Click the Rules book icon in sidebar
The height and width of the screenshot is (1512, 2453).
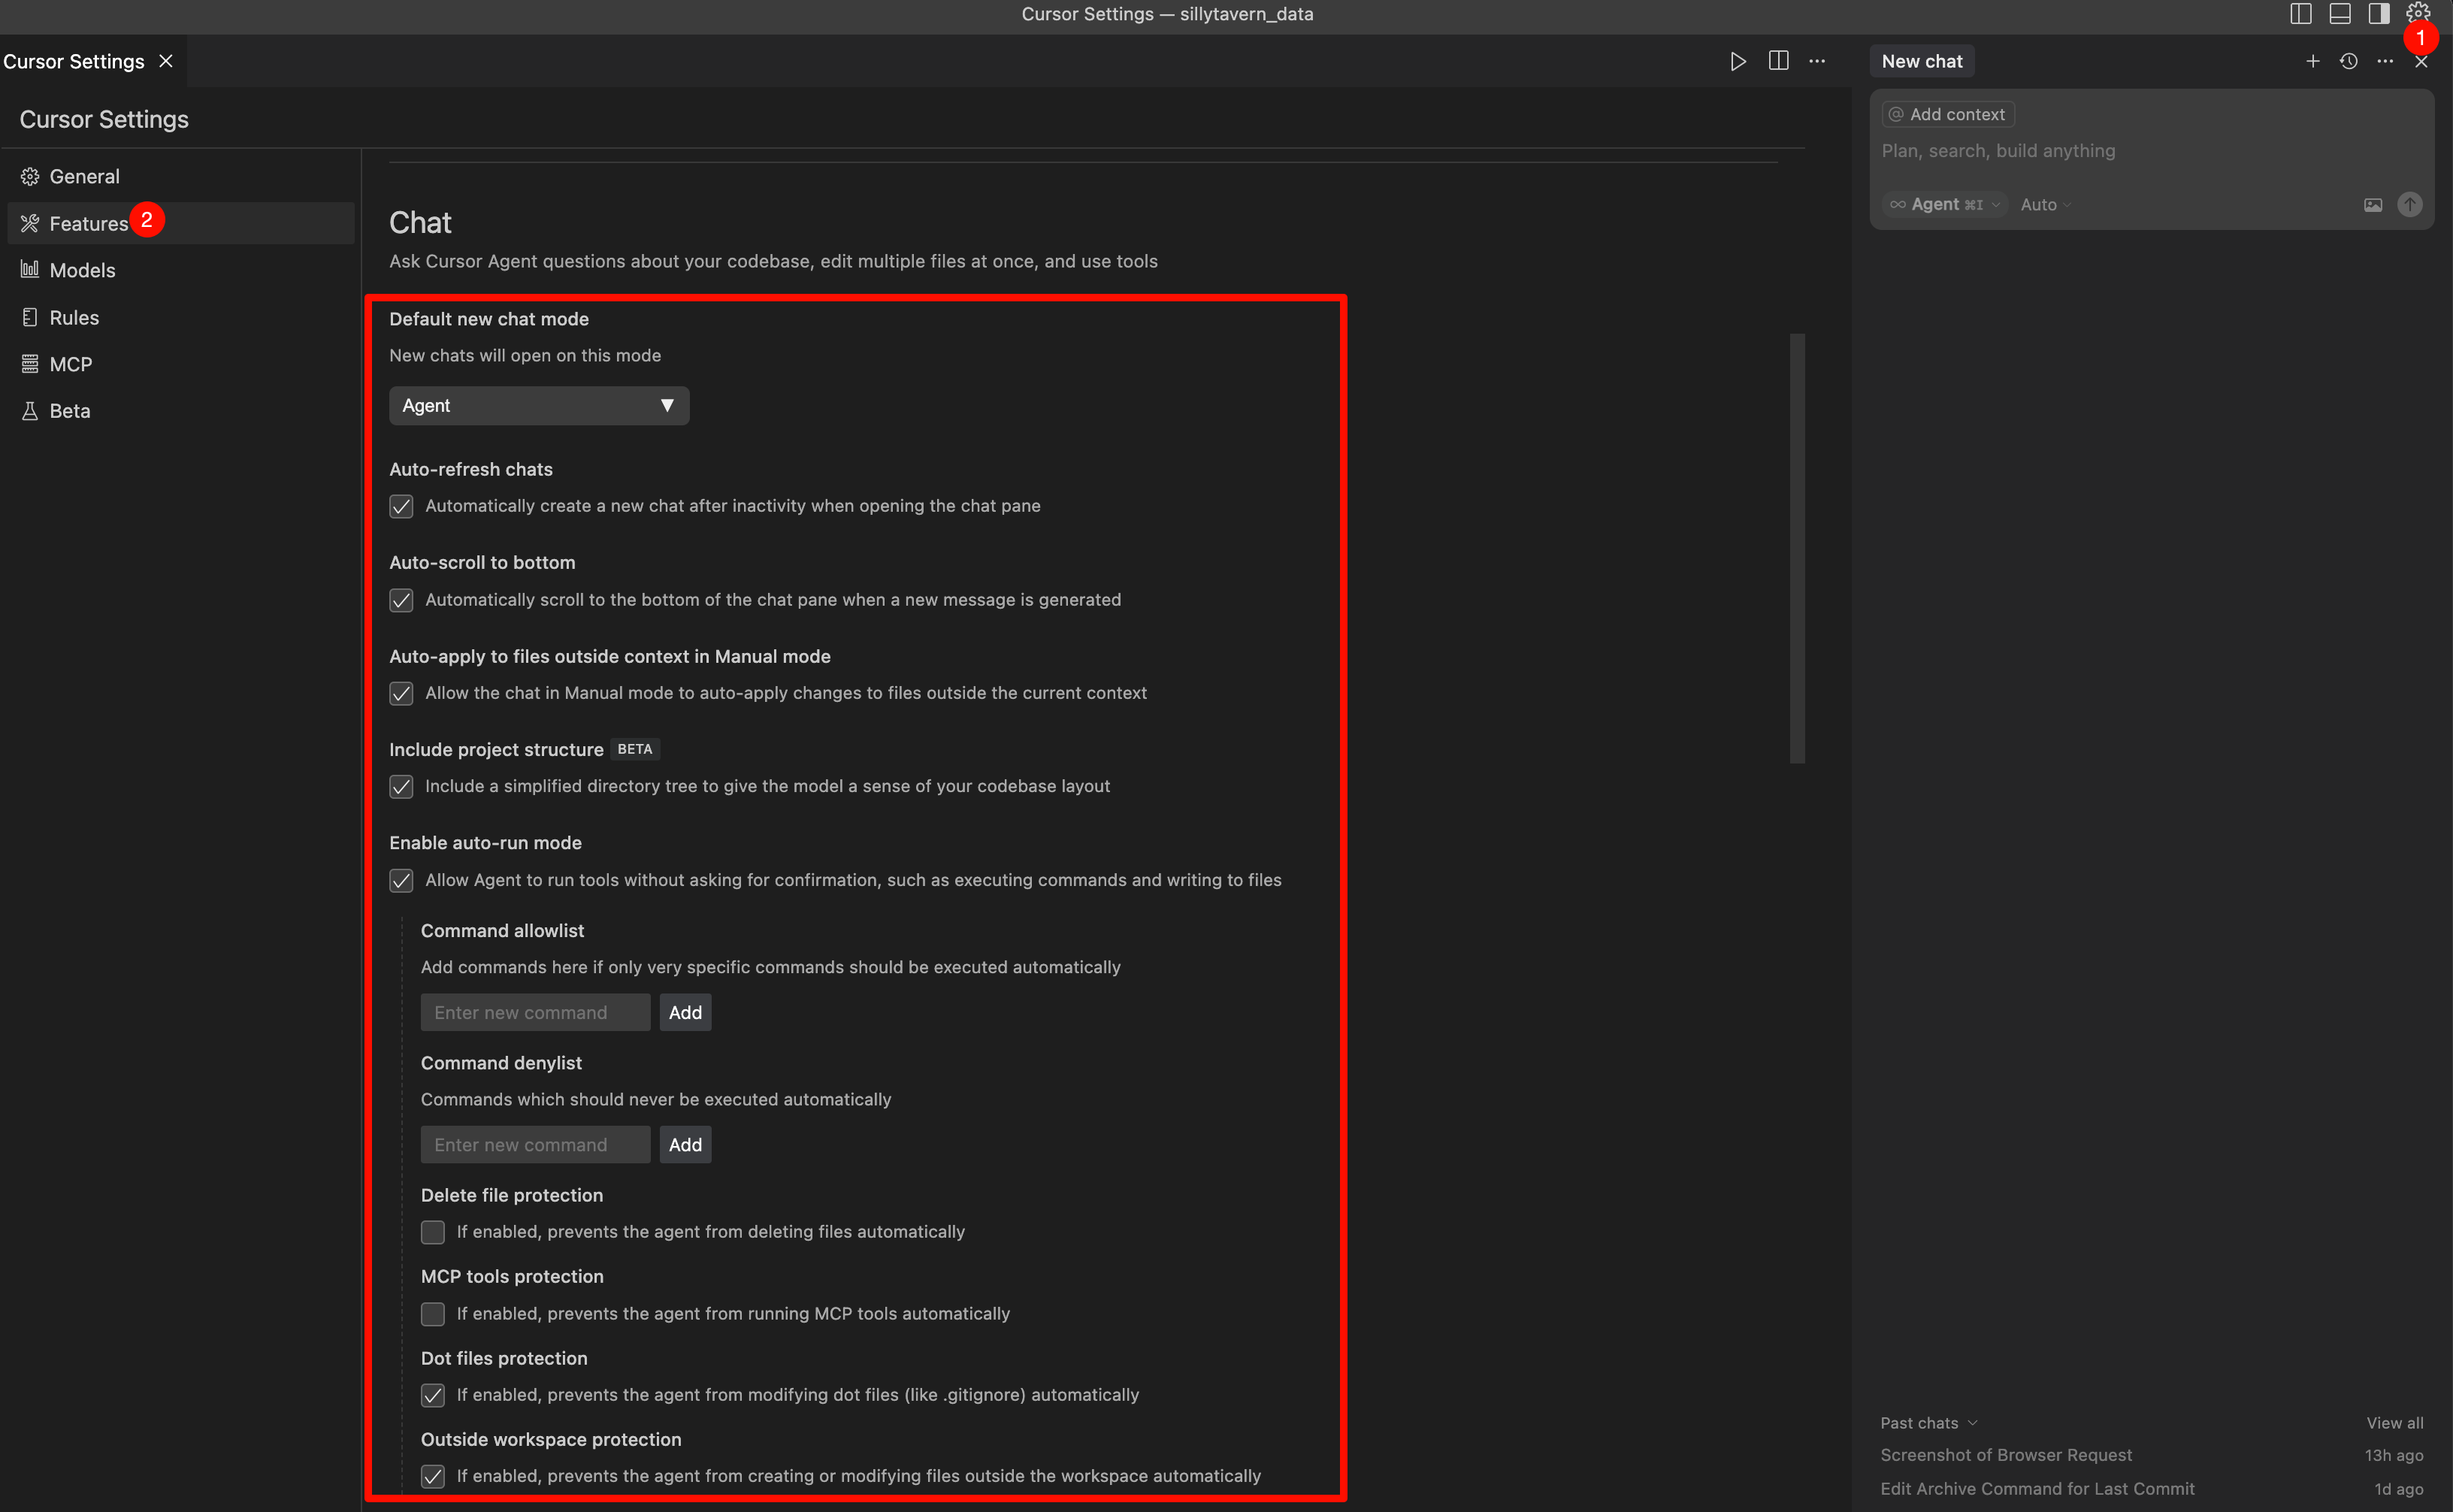click(x=30, y=317)
